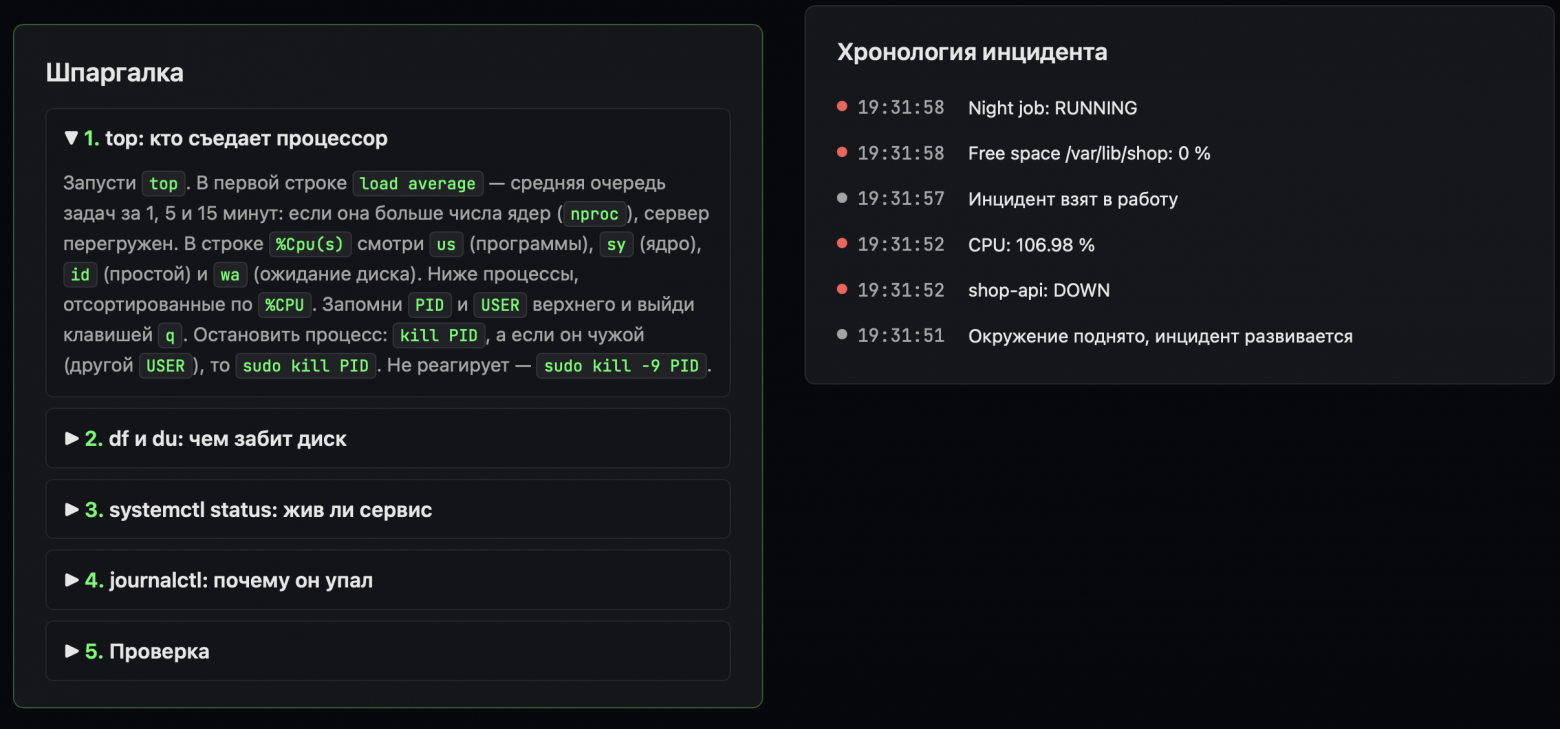Expand "df и du: чем забит диск"
The height and width of the screenshot is (729, 1560).
click(x=387, y=438)
